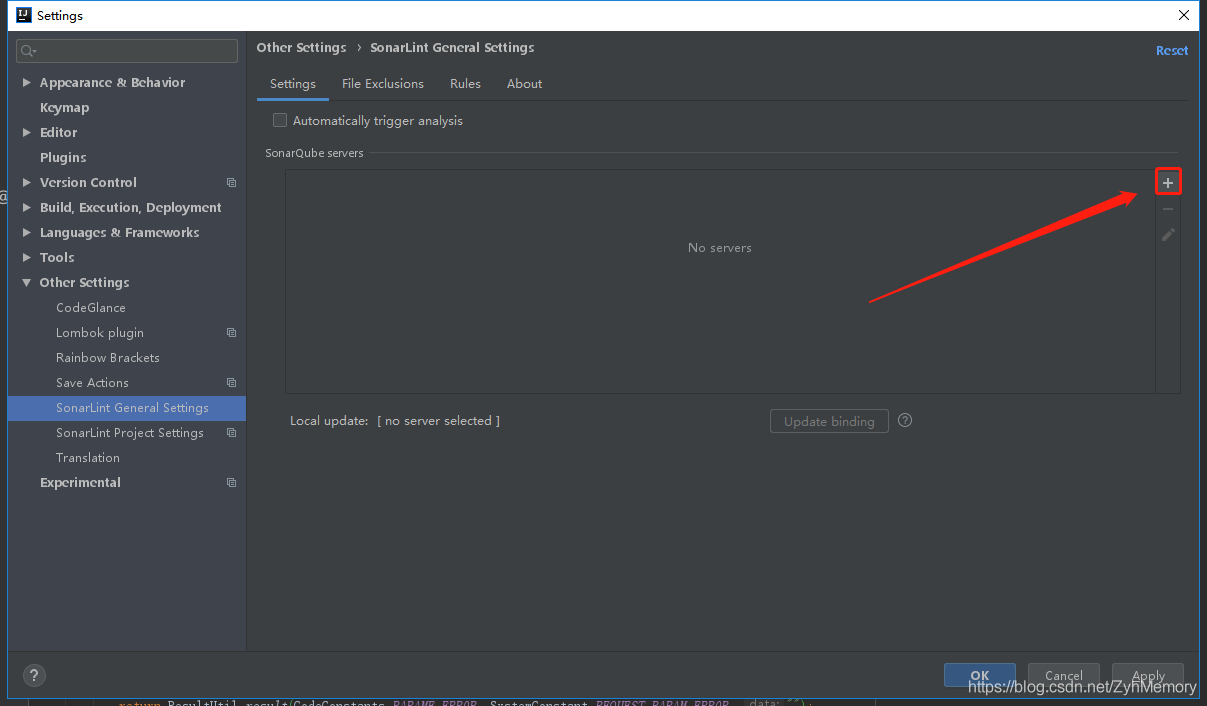Open Rainbow Brackets settings
The height and width of the screenshot is (706, 1207).
[x=108, y=358]
